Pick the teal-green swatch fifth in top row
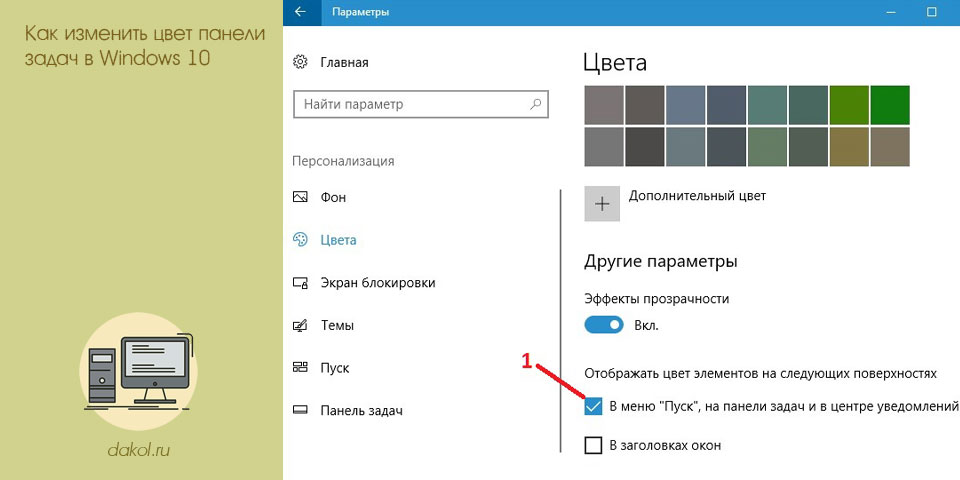960x480 pixels. (768, 105)
